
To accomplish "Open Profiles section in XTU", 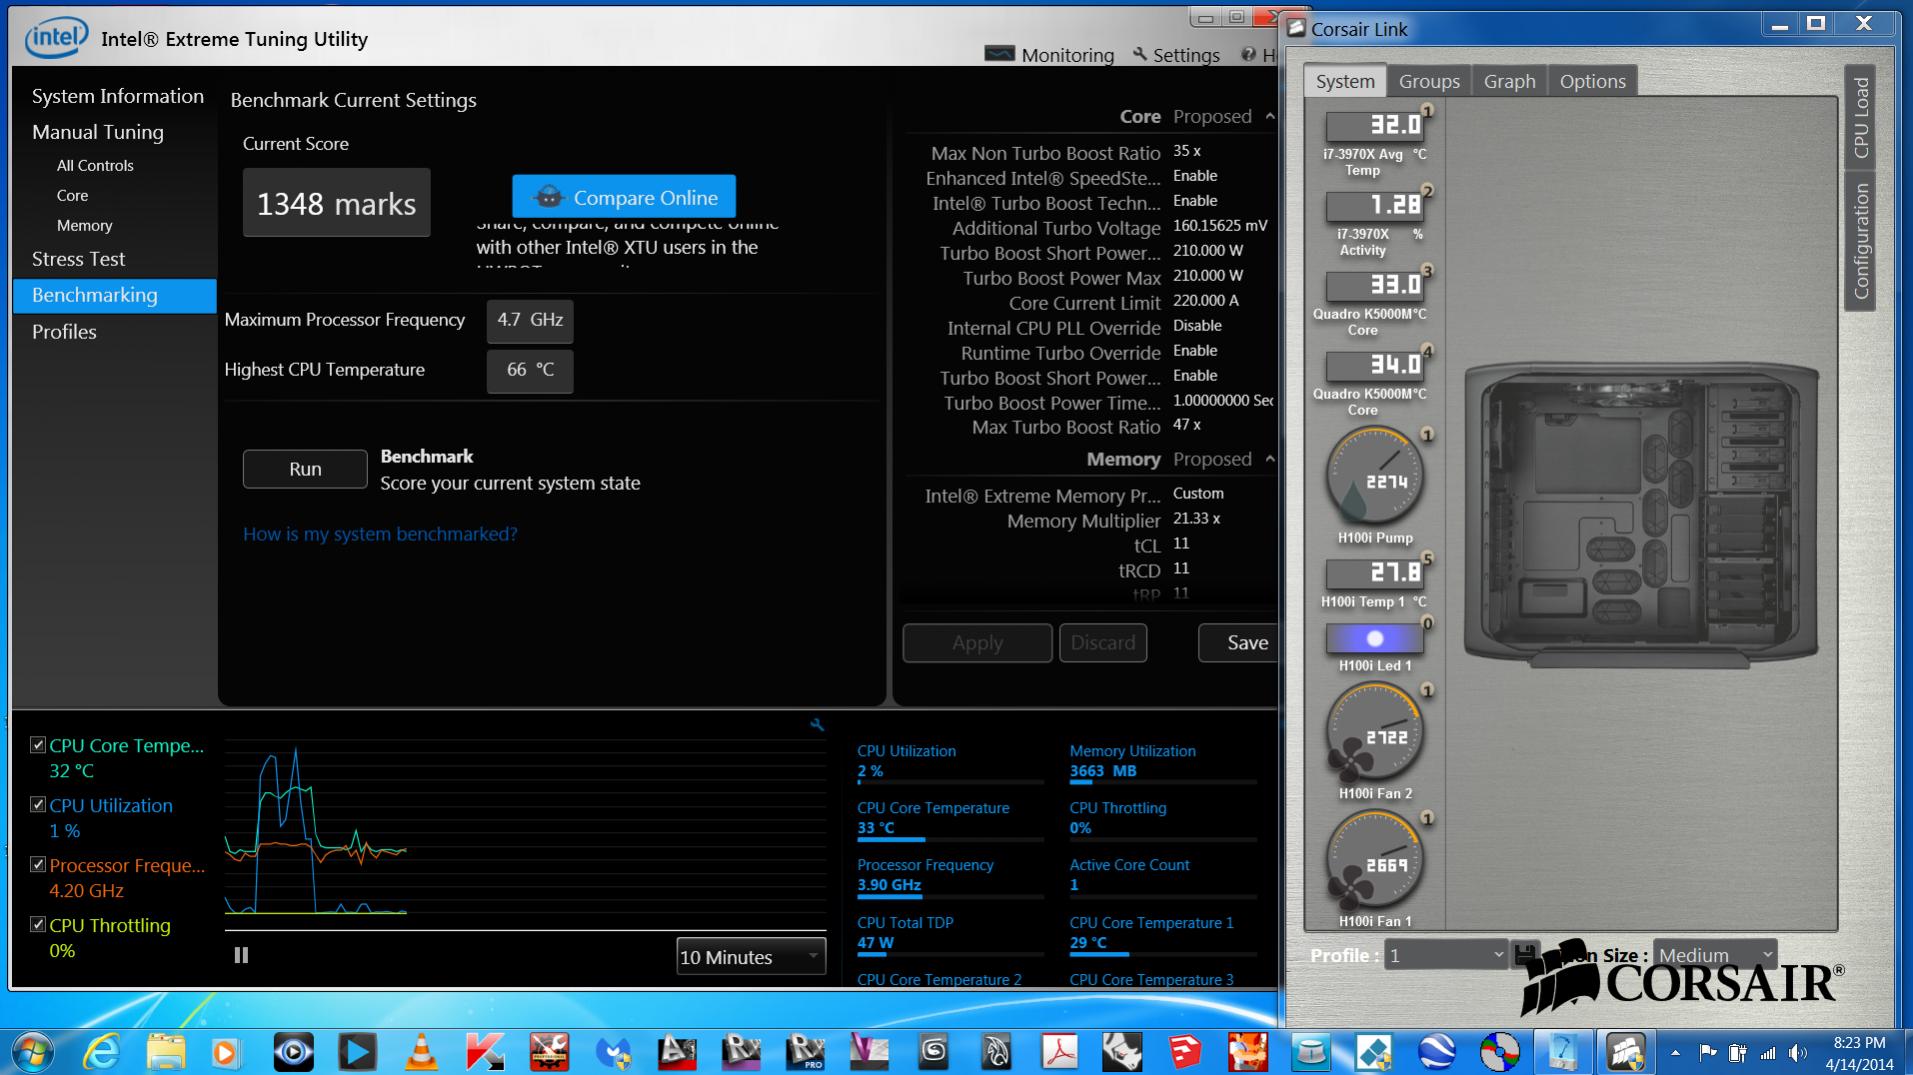I will tap(64, 332).
